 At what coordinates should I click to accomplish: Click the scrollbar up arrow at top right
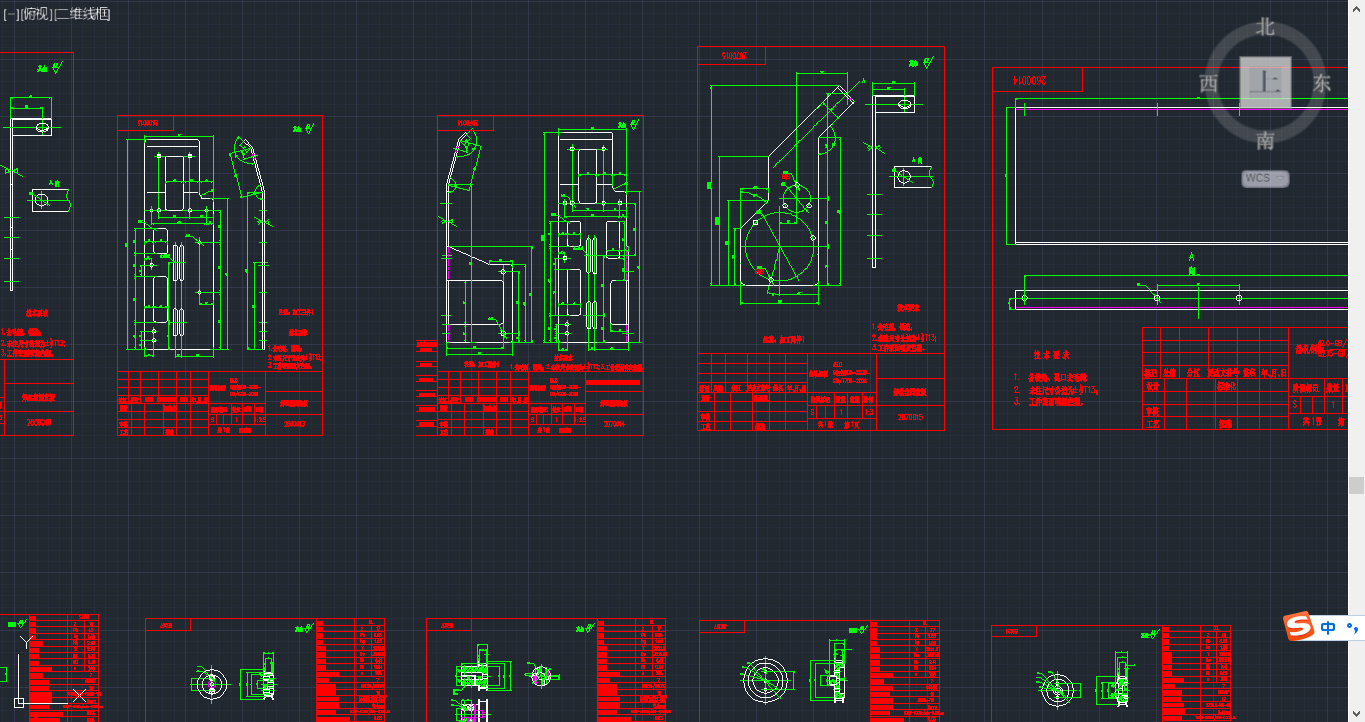coord(1356,7)
